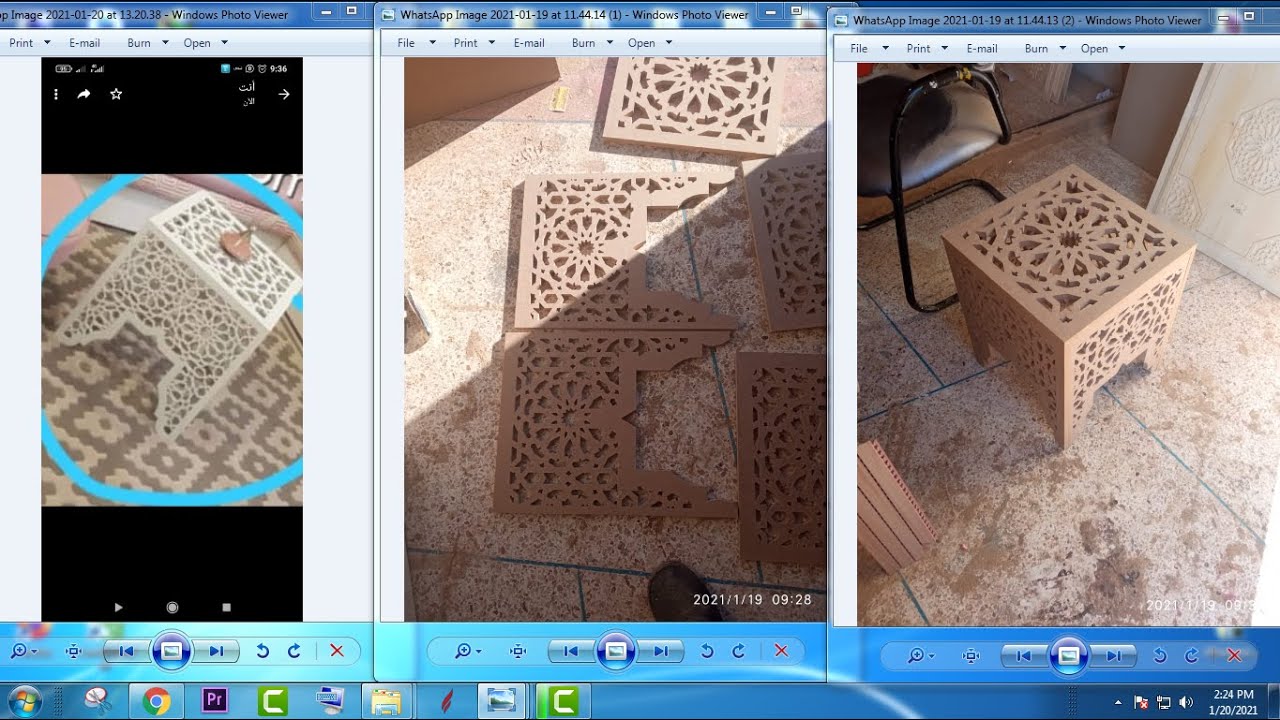Screen dimensions: 1280x720
Task: Go to next image in right viewer
Action: tap(1113, 656)
